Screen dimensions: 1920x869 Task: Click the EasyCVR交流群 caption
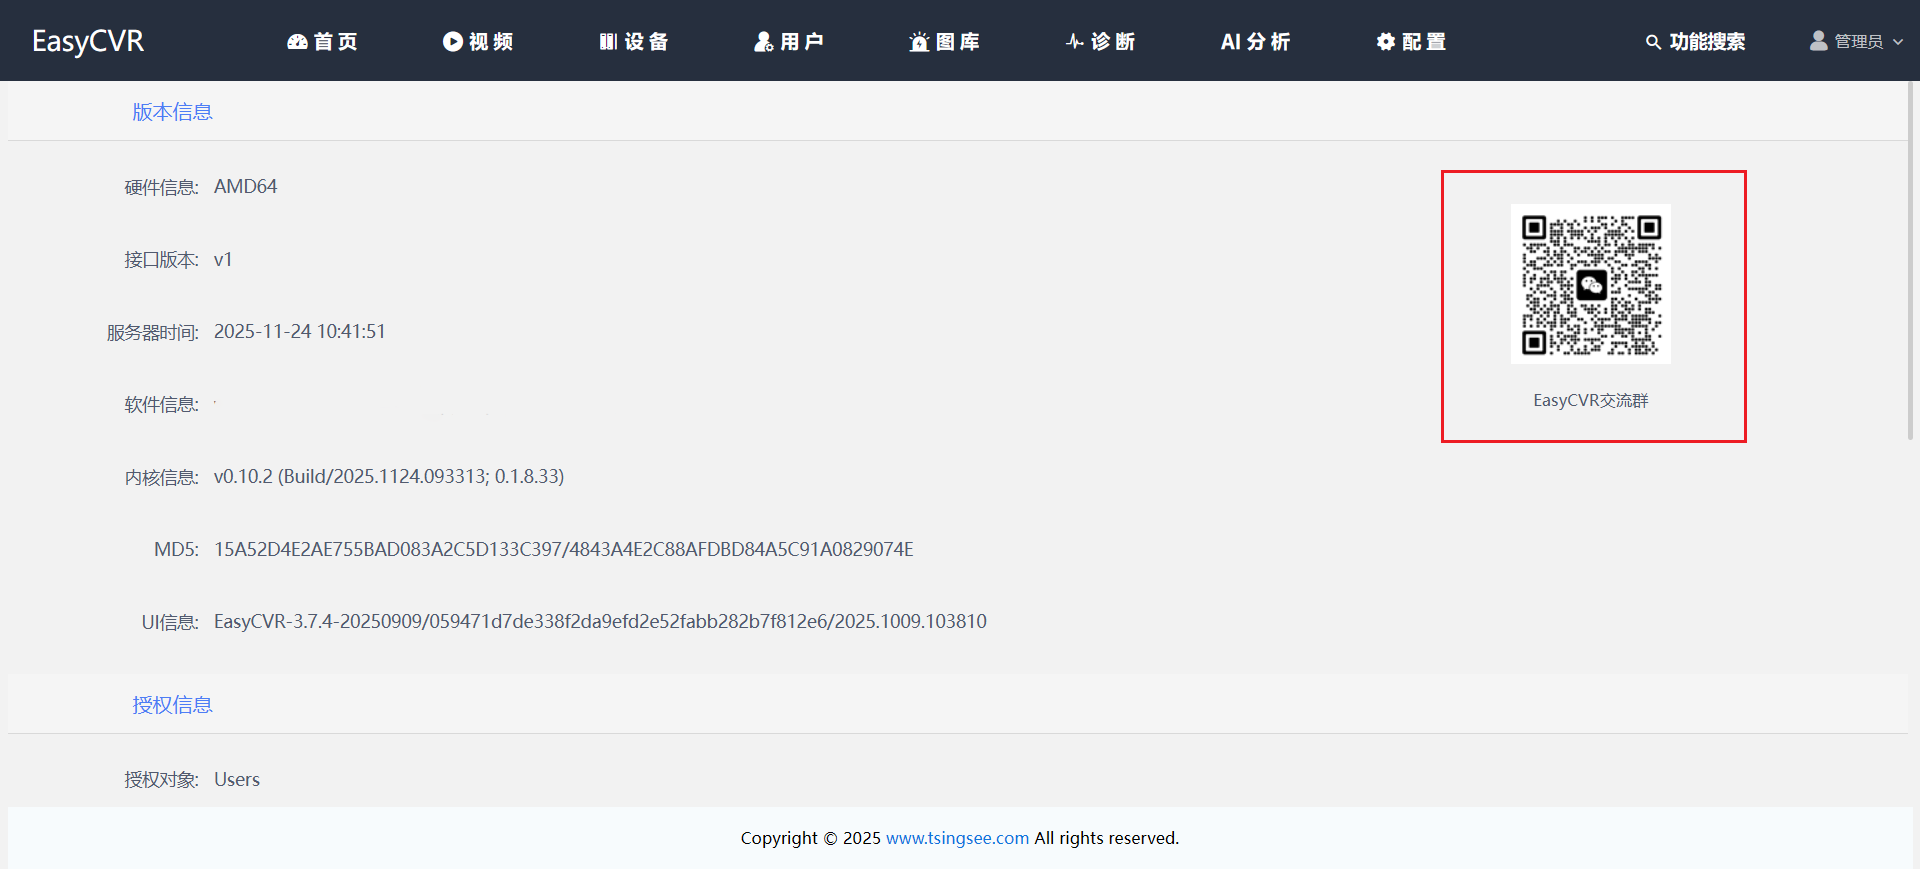click(1590, 400)
